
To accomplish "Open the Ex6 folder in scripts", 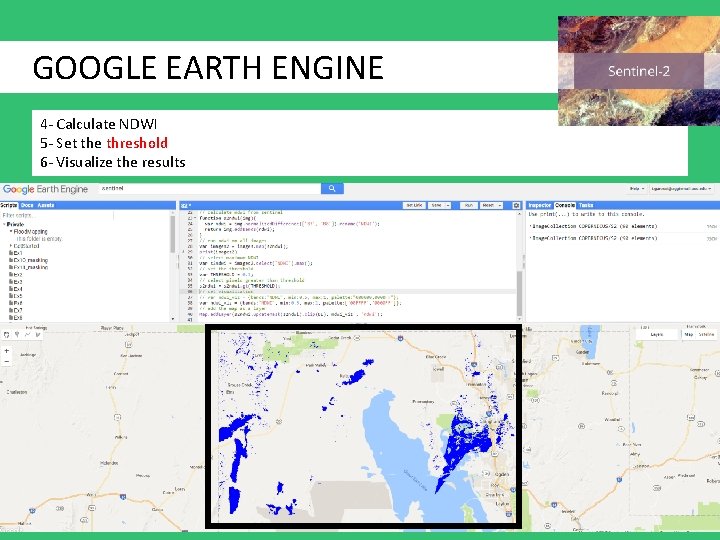I will click(16, 303).
